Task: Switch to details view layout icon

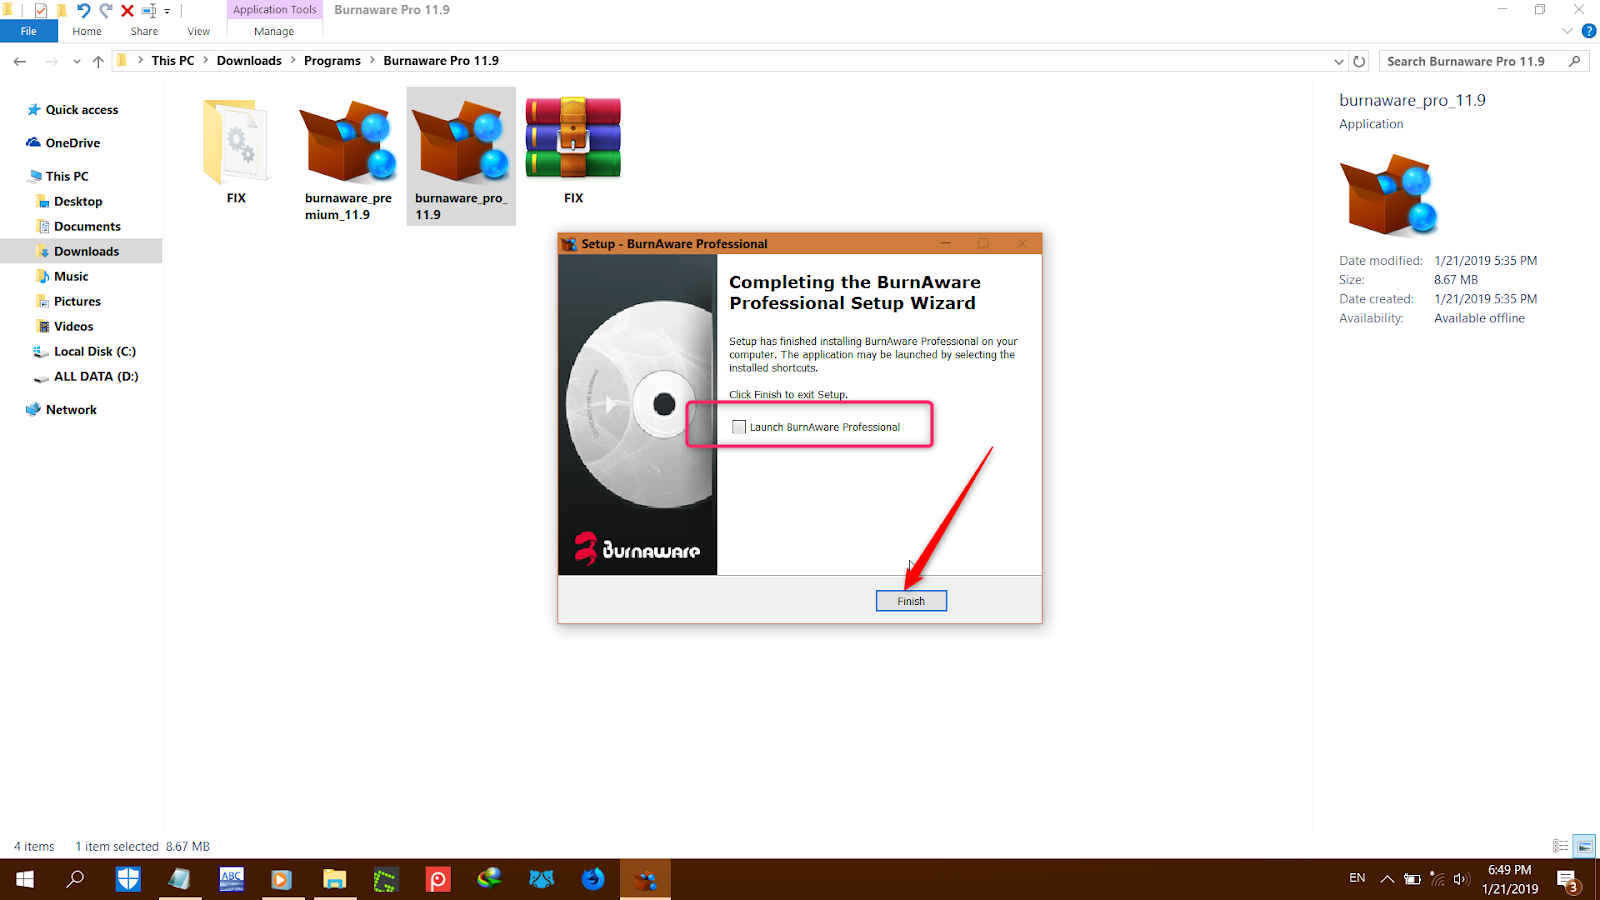Action: click(1560, 846)
